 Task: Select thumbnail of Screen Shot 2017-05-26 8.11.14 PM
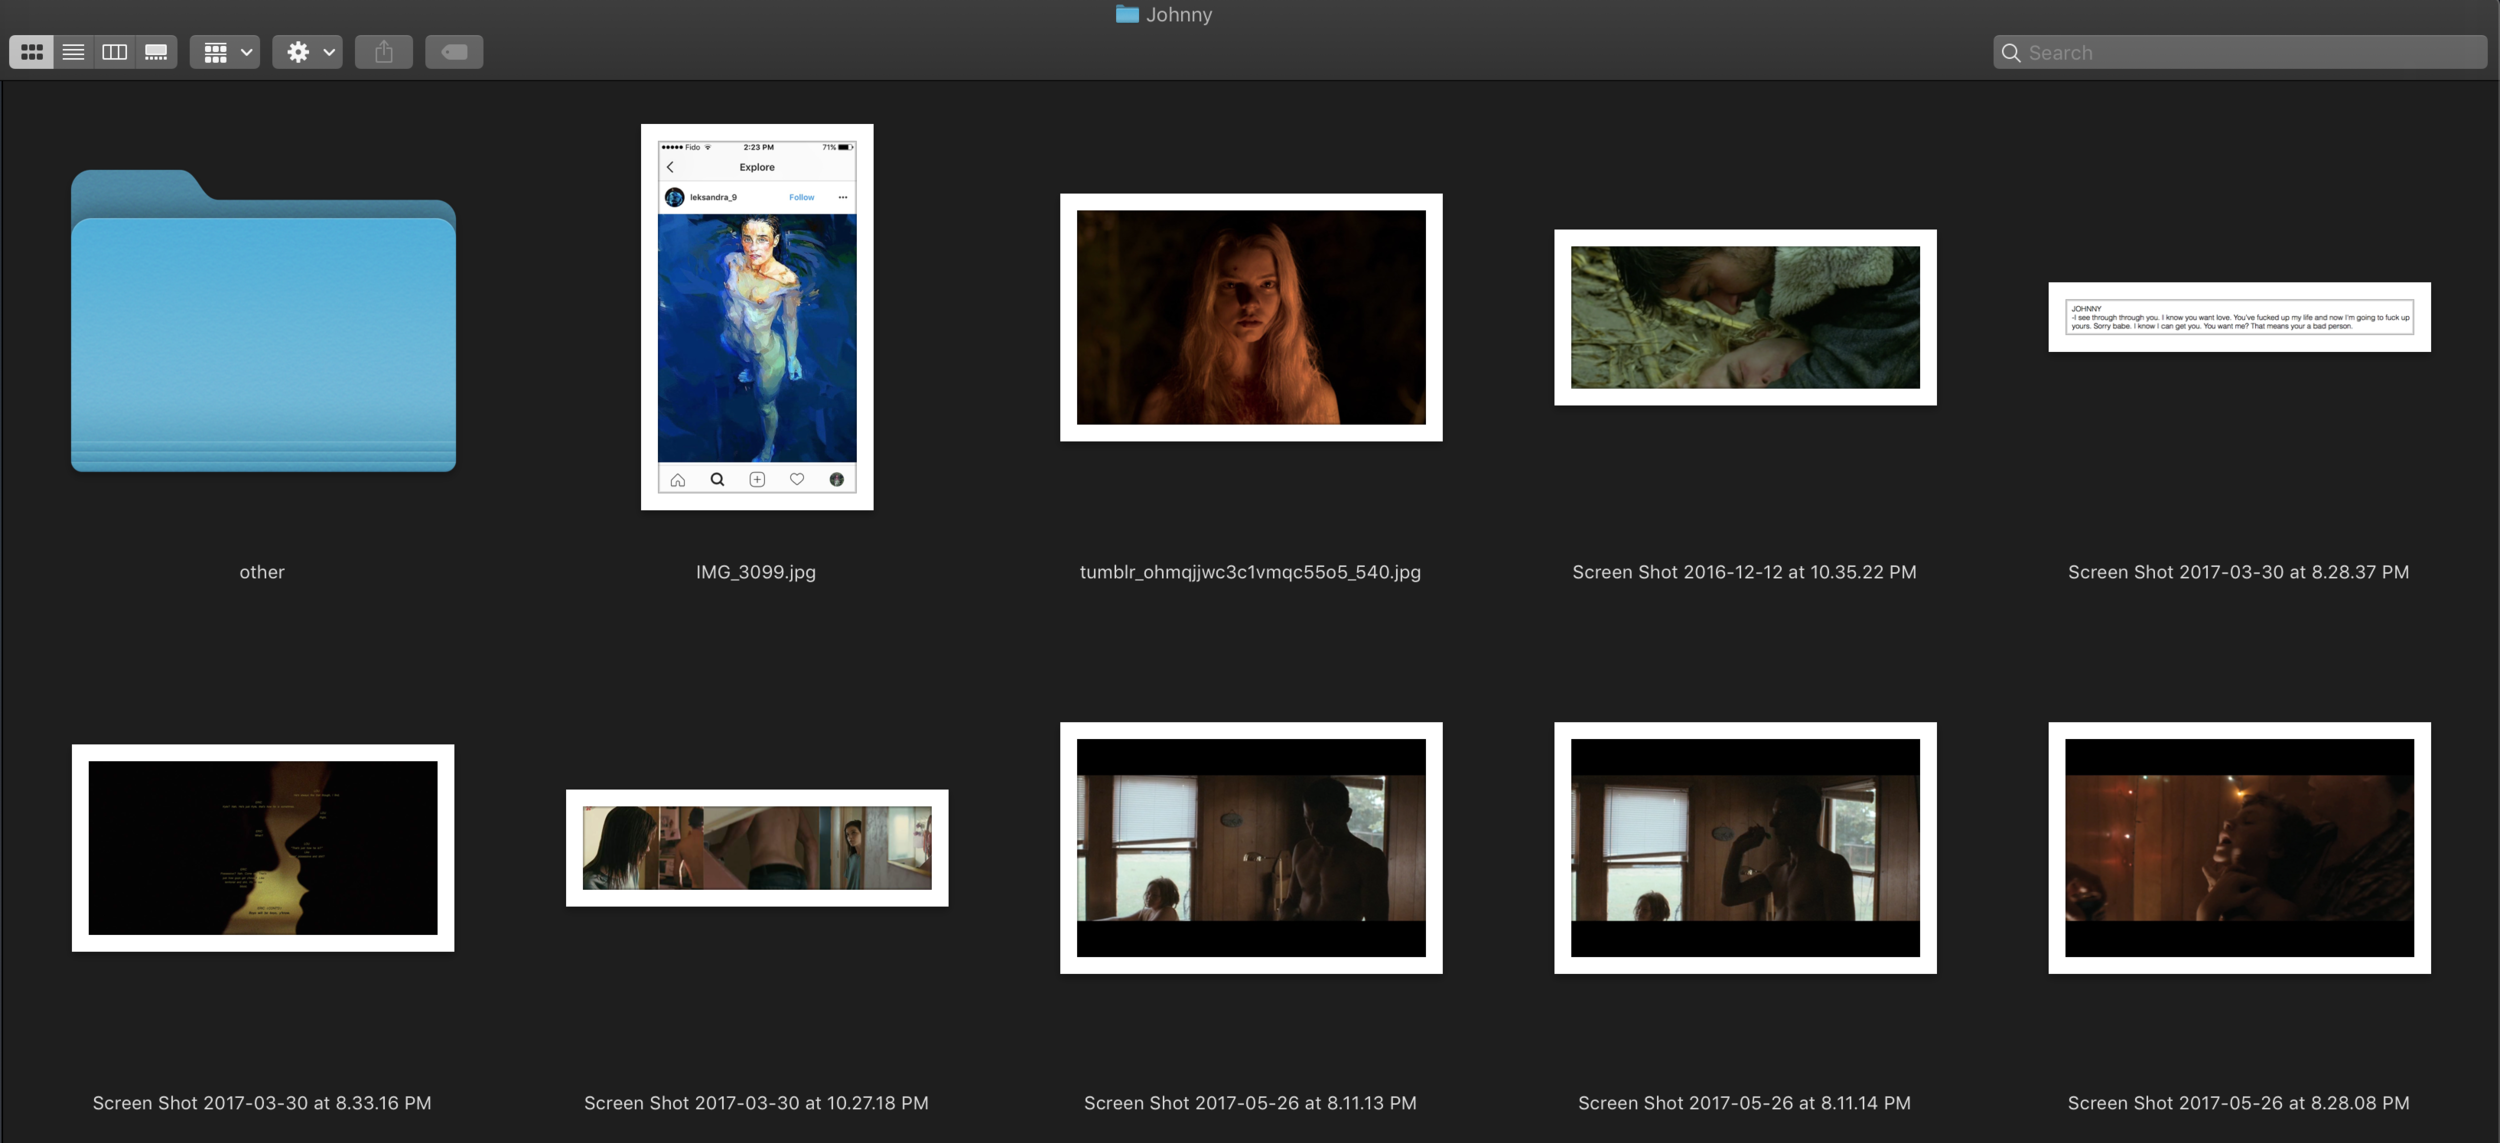[1745, 848]
